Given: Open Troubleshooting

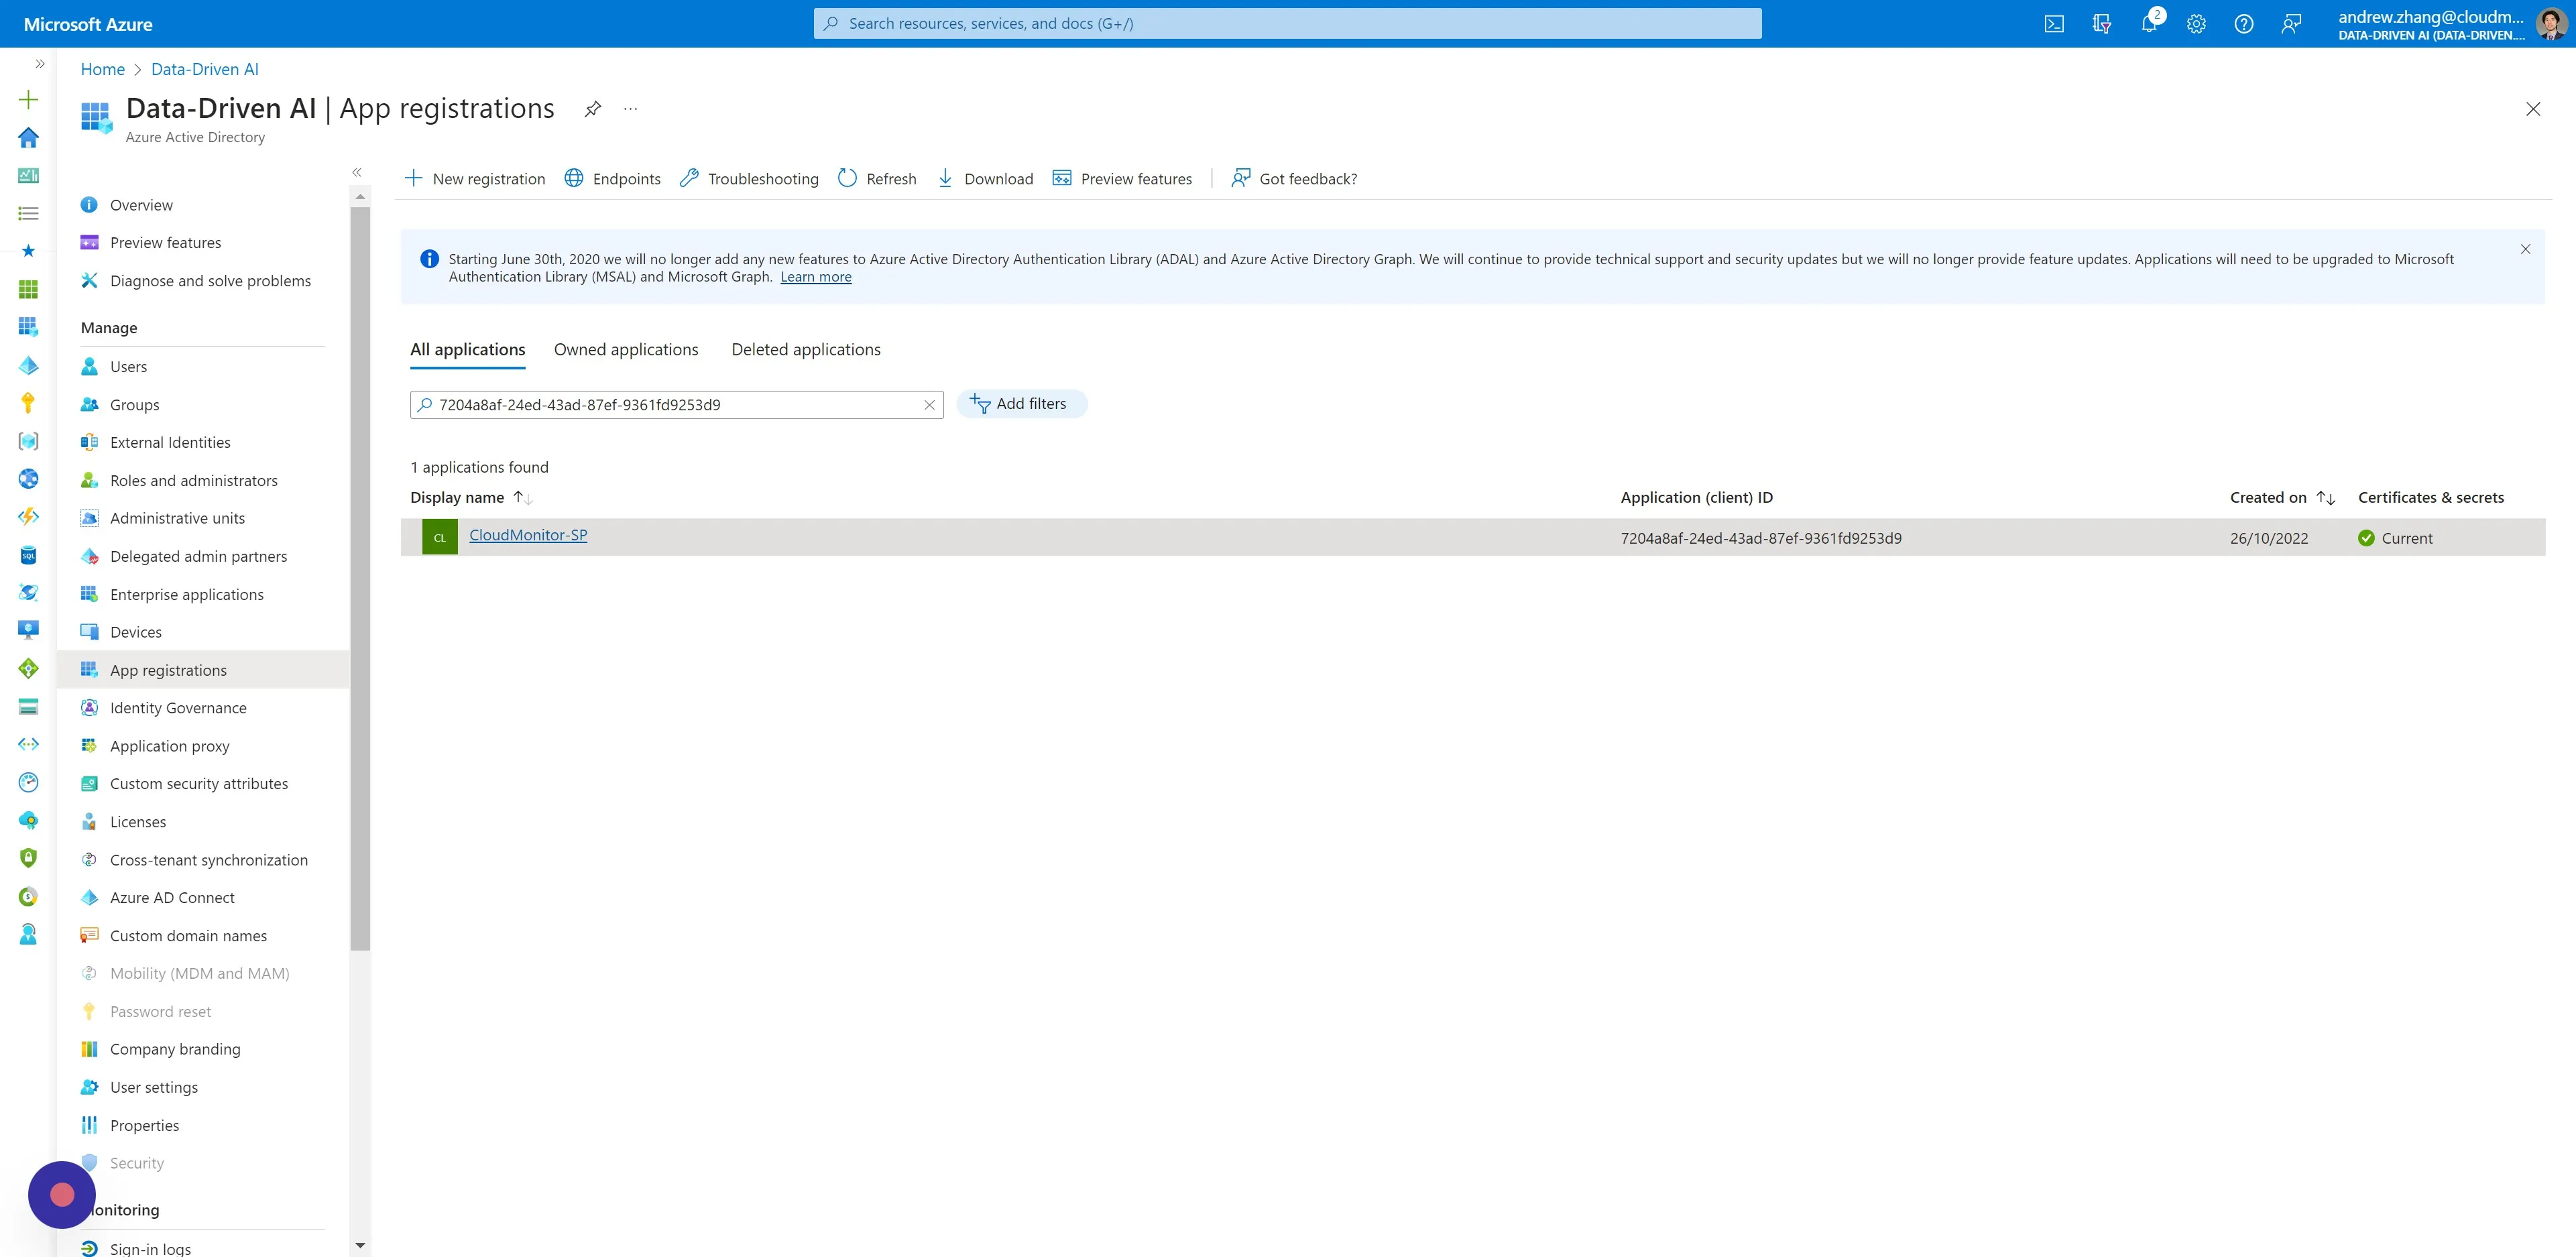Looking at the screenshot, I should click(749, 179).
